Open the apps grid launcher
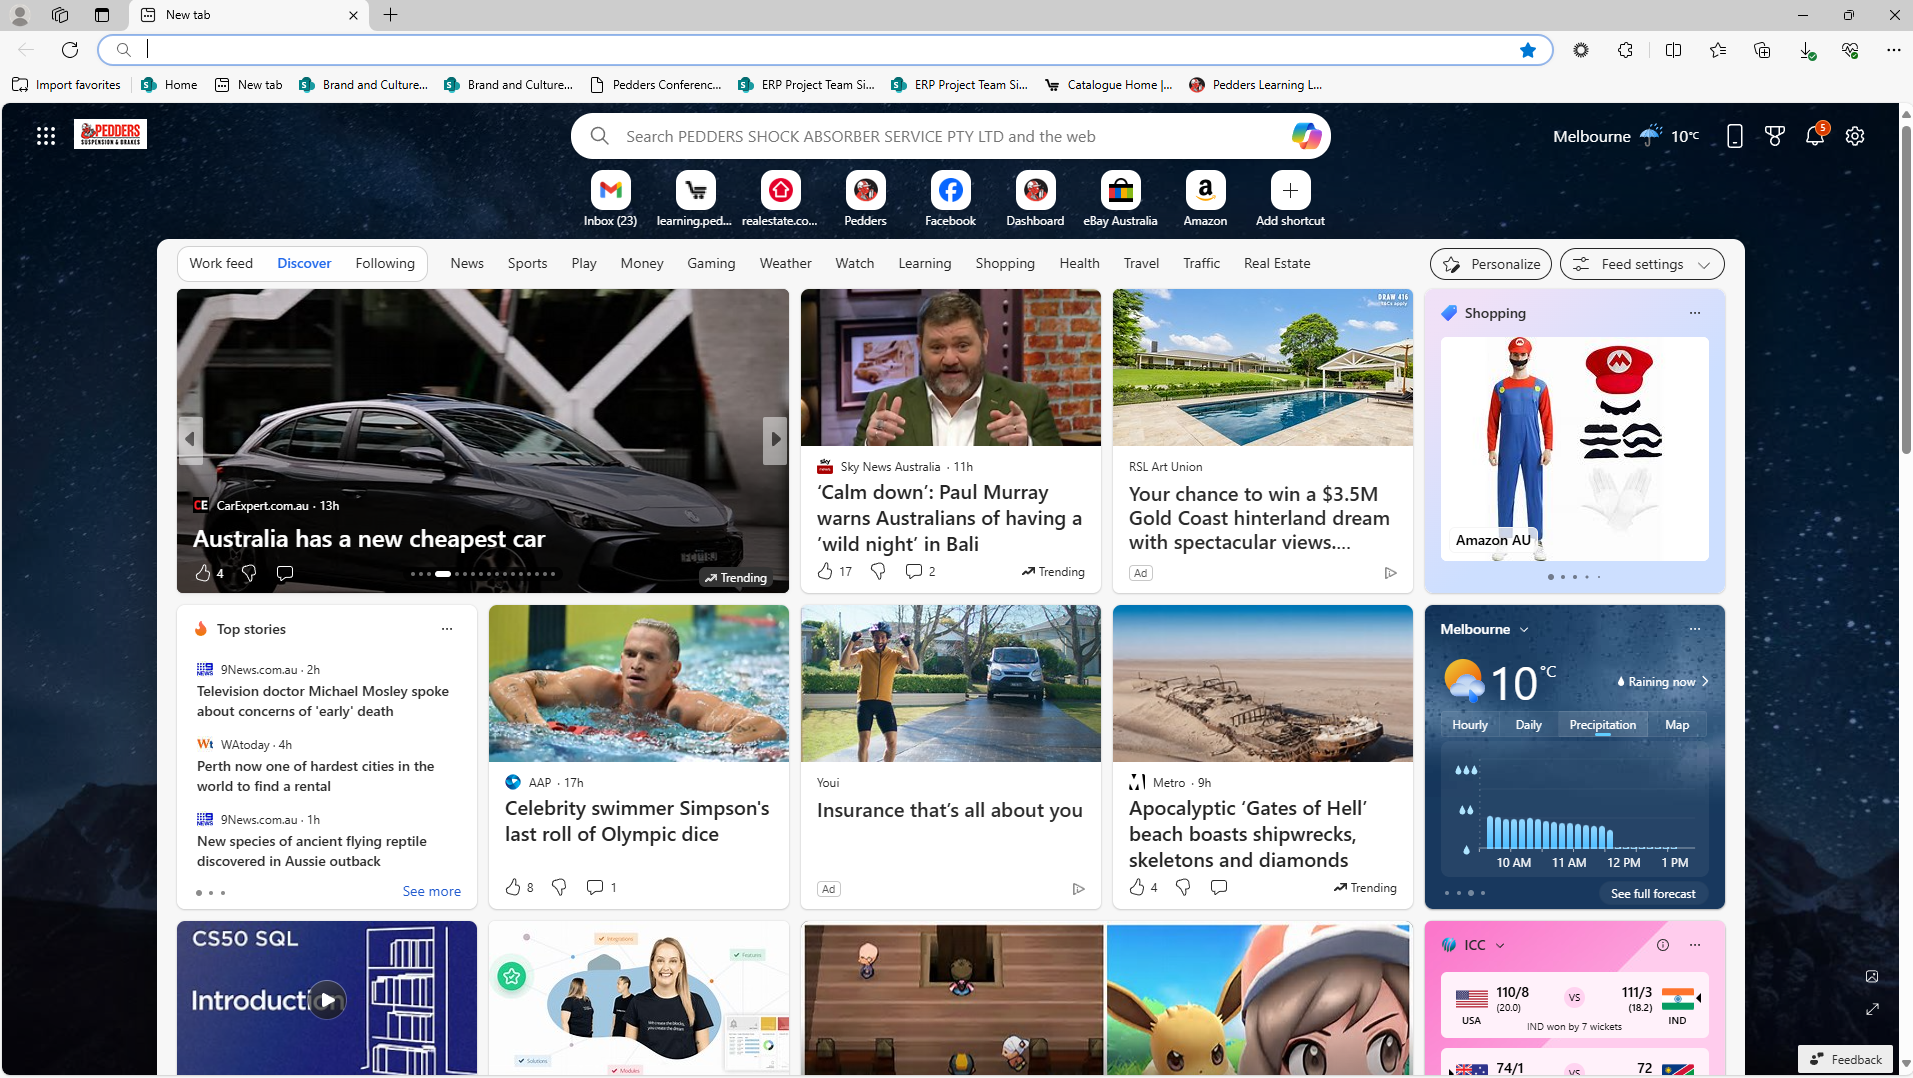Viewport: 1913px width, 1078px height. coord(46,136)
